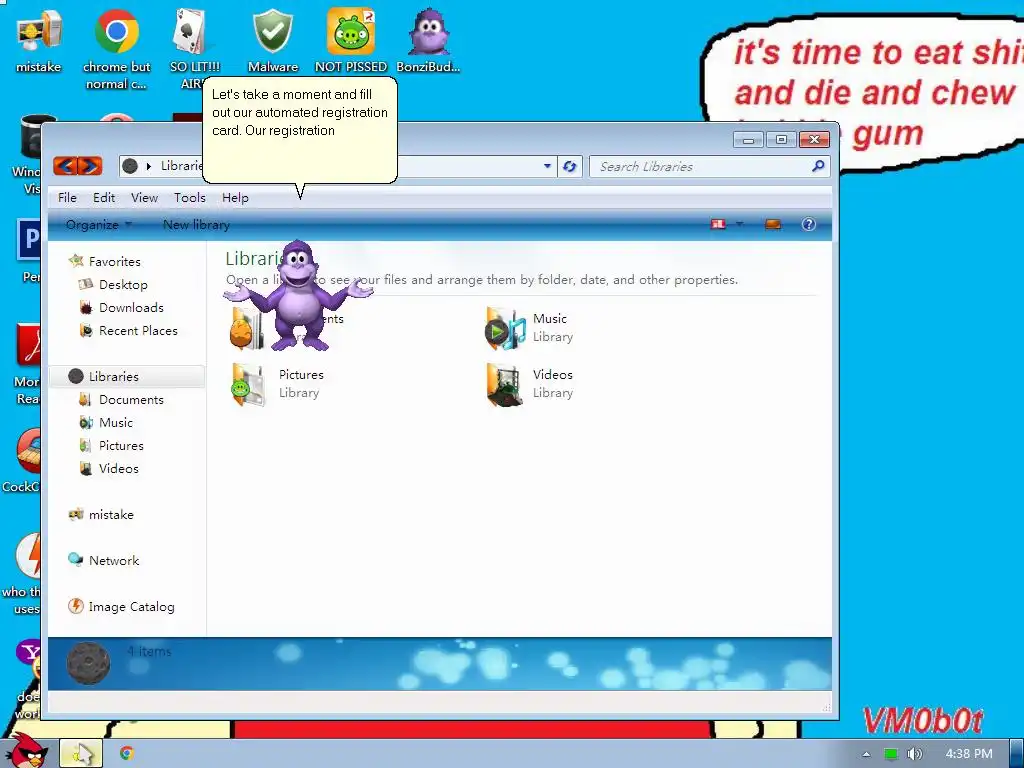The width and height of the screenshot is (1024, 768).
Task: Click the Show desktop strip
Action: [x=1017, y=754]
